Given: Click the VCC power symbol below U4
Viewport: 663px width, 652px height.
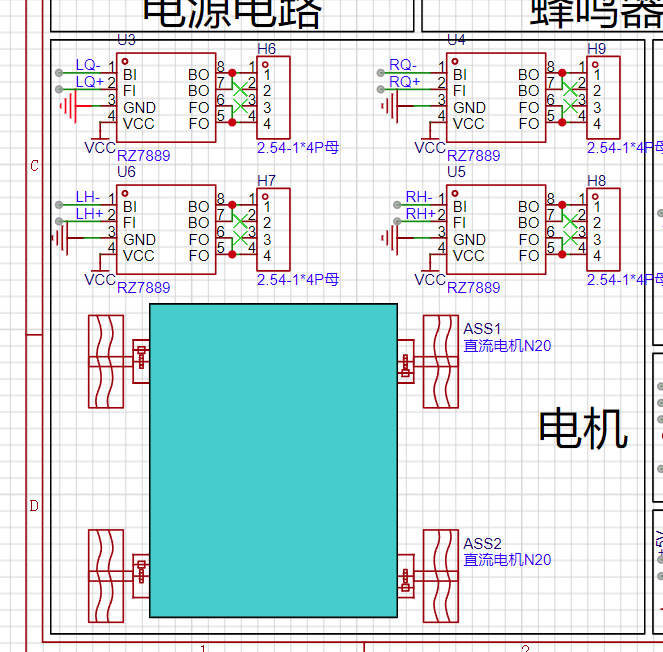Looking at the screenshot, I should [x=430, y=140].
